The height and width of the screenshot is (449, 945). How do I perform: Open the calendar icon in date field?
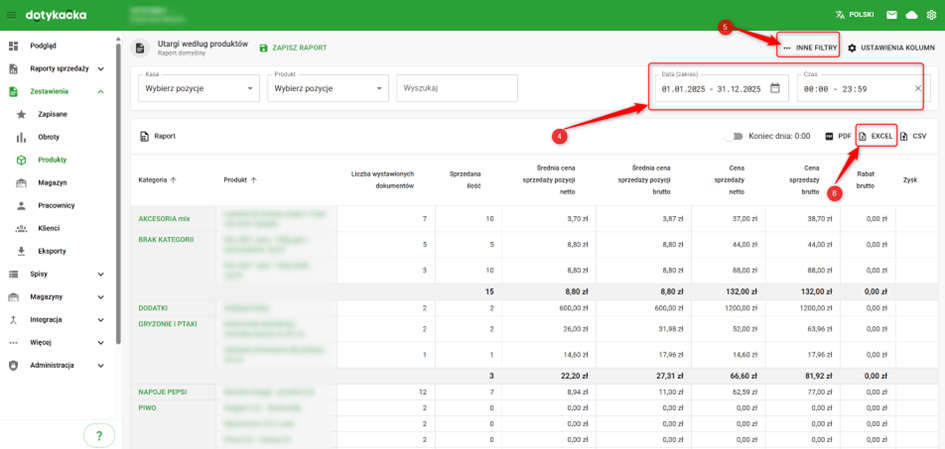[x=775, y=88]
